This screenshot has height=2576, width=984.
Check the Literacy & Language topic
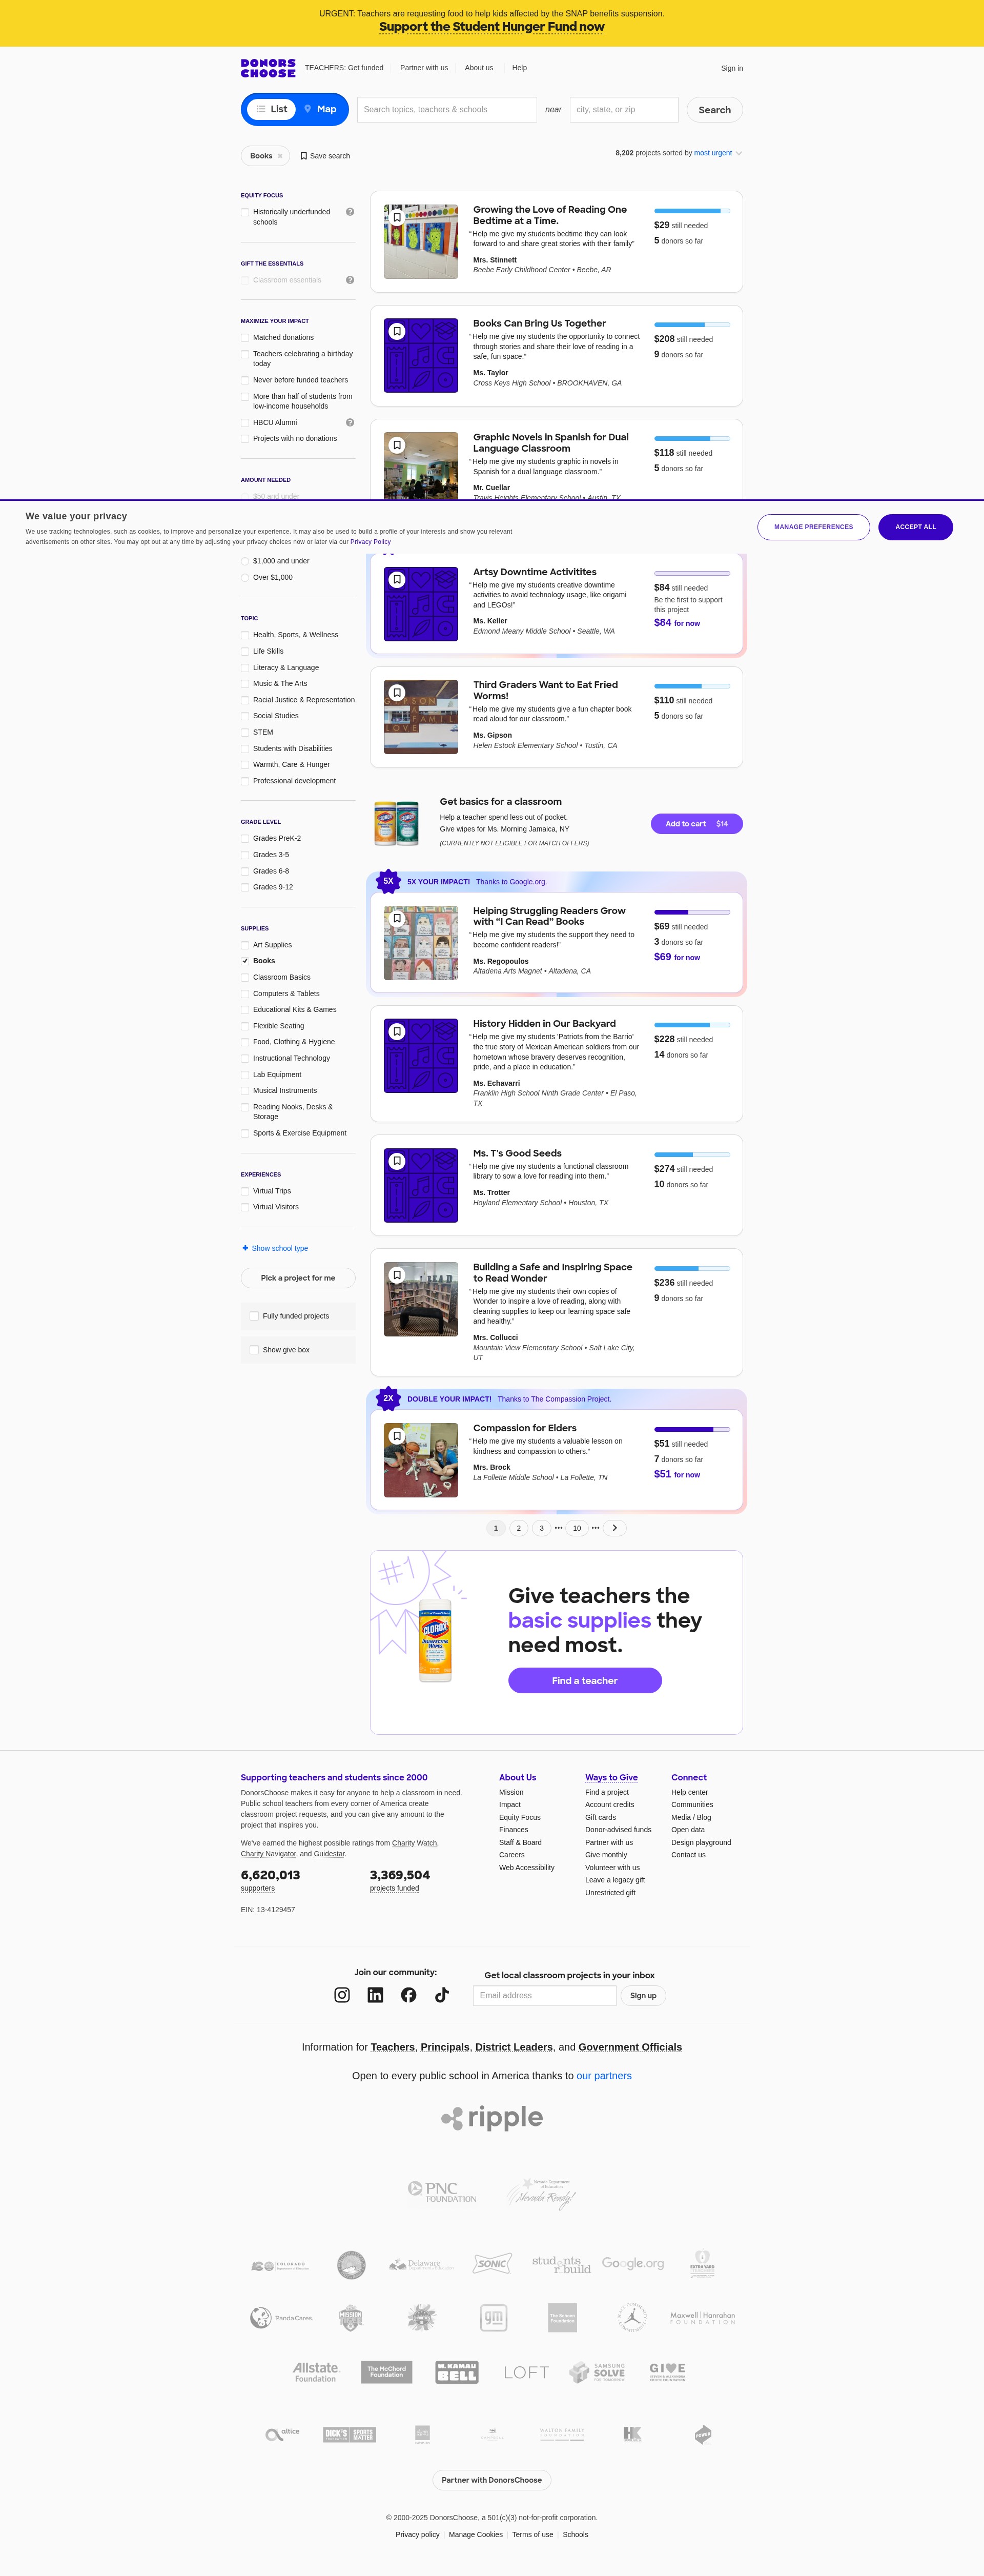pos(245,668)
